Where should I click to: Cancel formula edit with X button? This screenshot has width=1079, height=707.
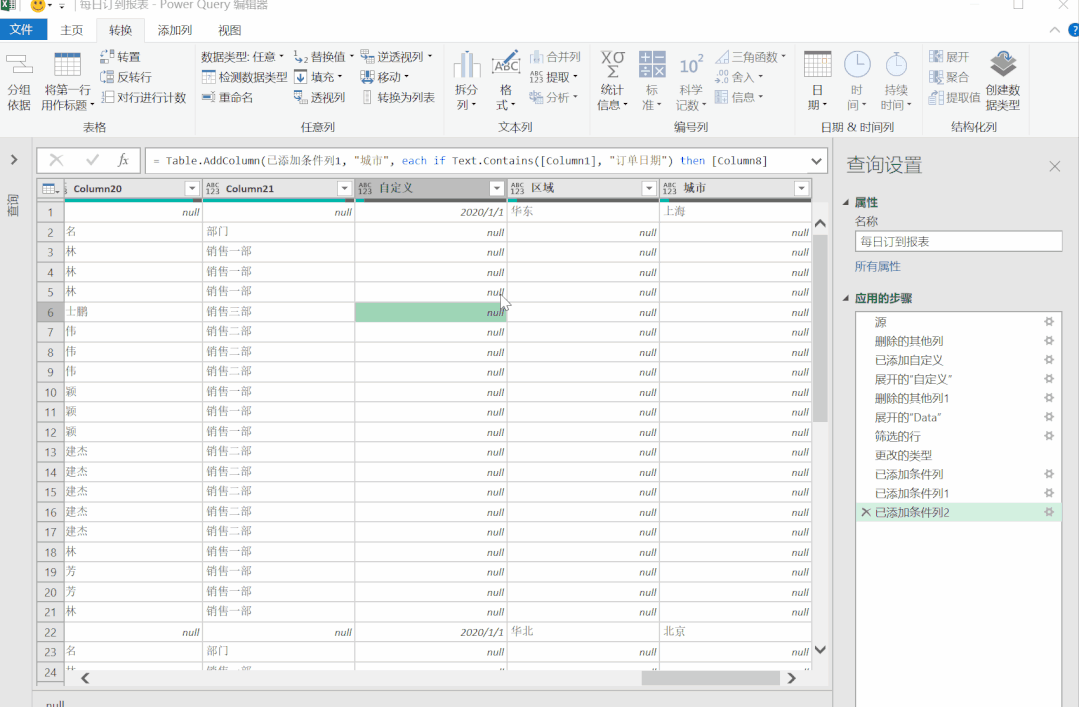(56, 160)
